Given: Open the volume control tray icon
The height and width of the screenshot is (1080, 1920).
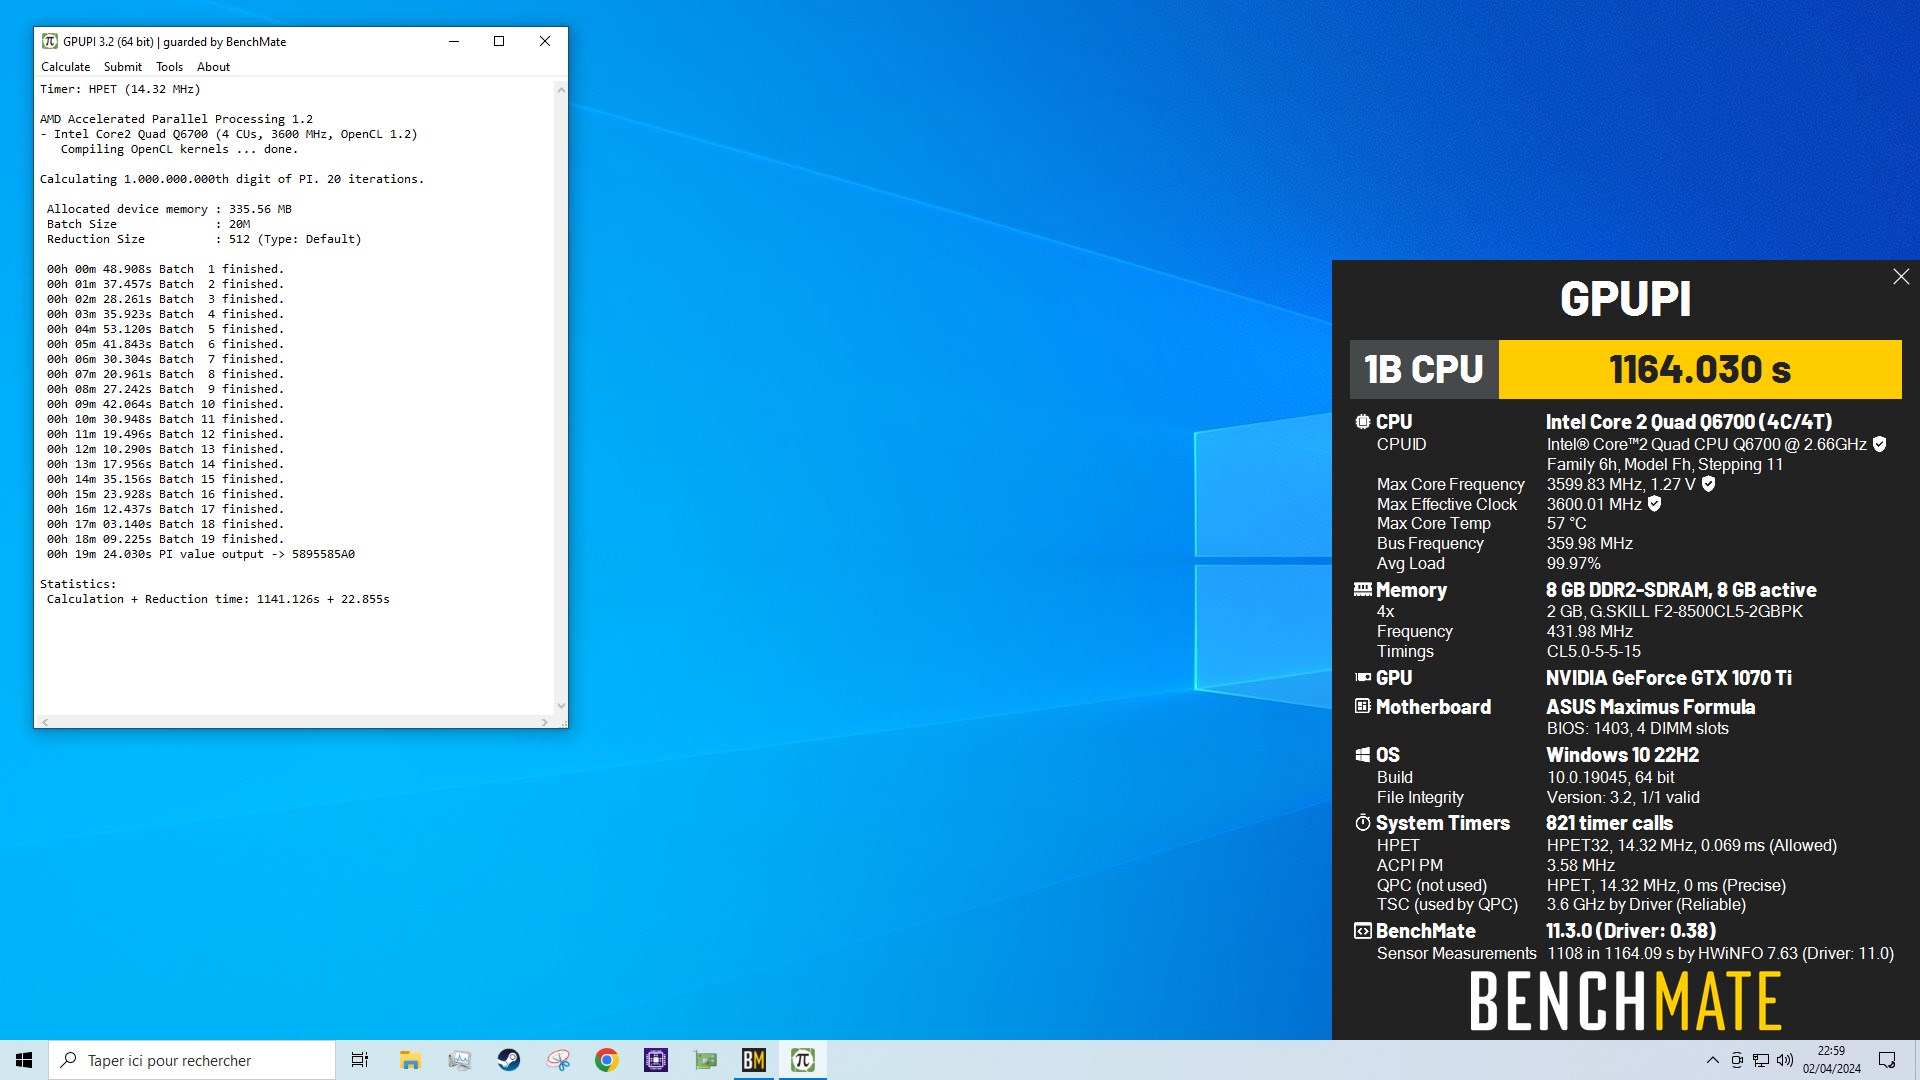Looking at the screenshot, I should pos(1785,1060).
